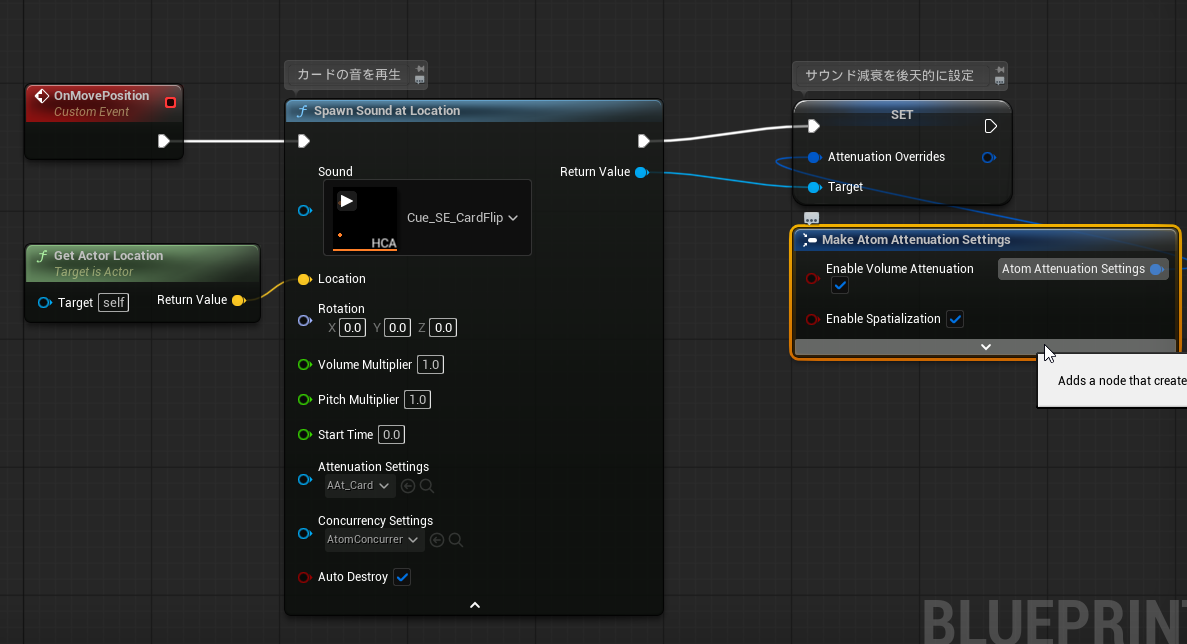The width and height of the screenshot is (1187, 644).
Task: Select the Get Actor Location node title
Action: point(108,256)
